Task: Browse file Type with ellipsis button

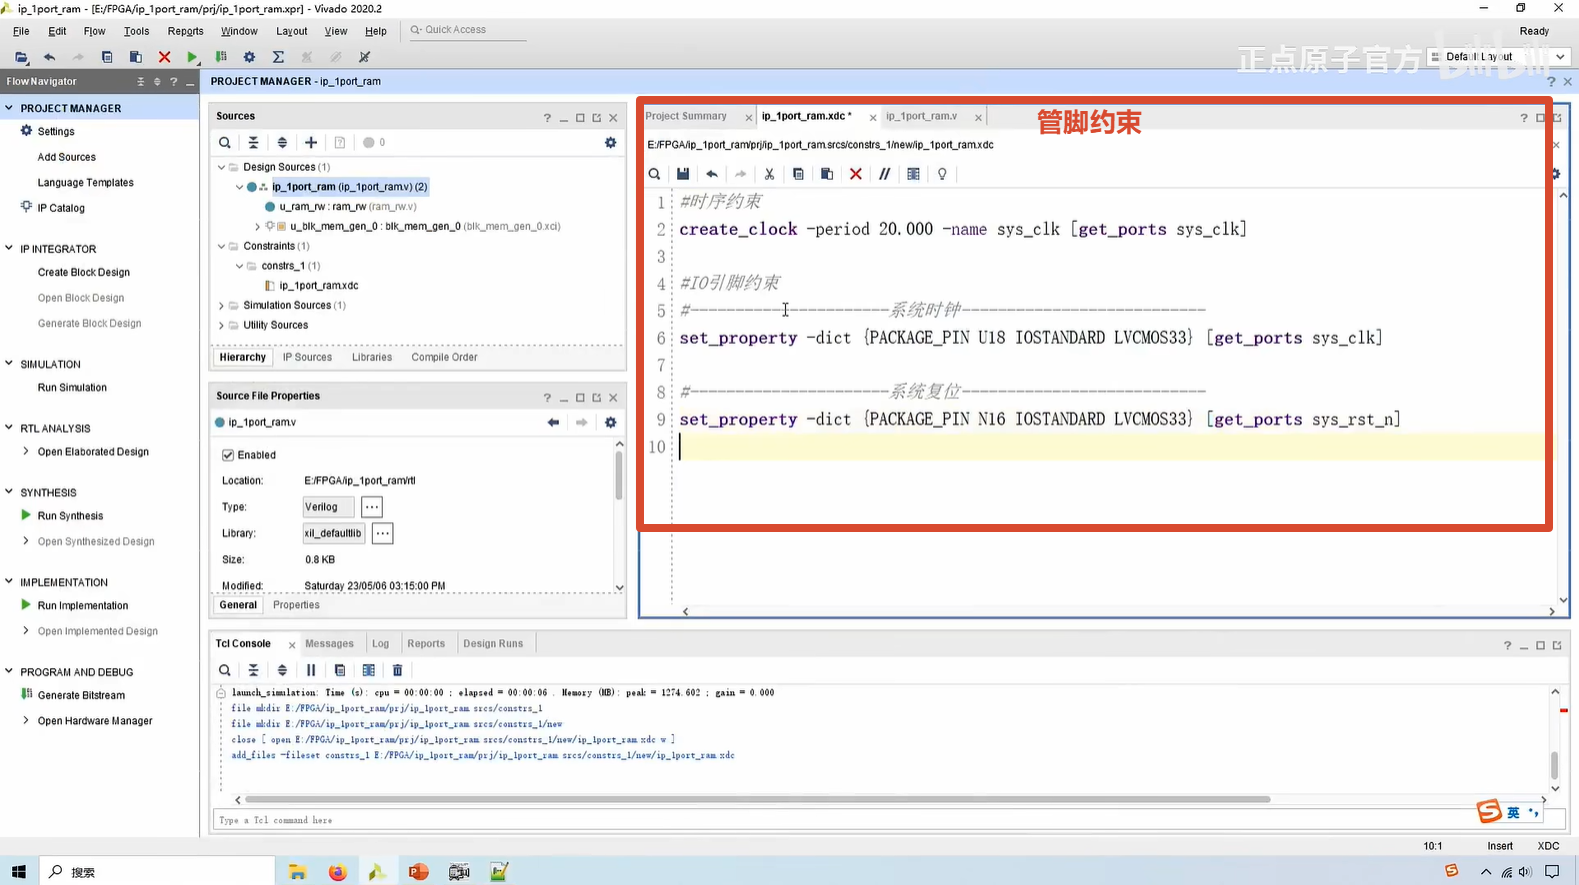Action: pyautogui.click(x=372, y=507)
